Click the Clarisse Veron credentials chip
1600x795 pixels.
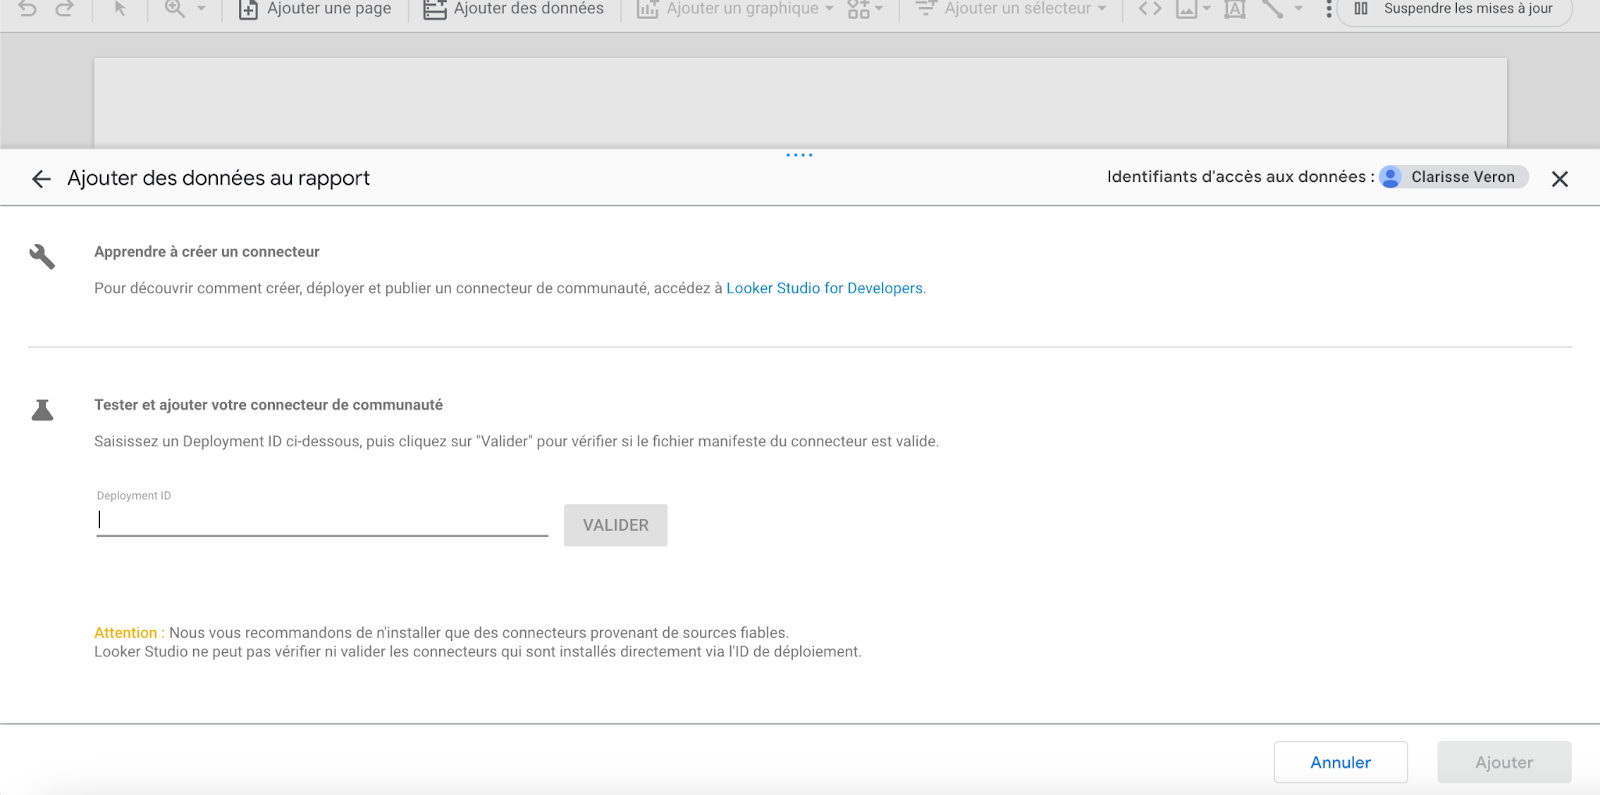coord(1453,177)
